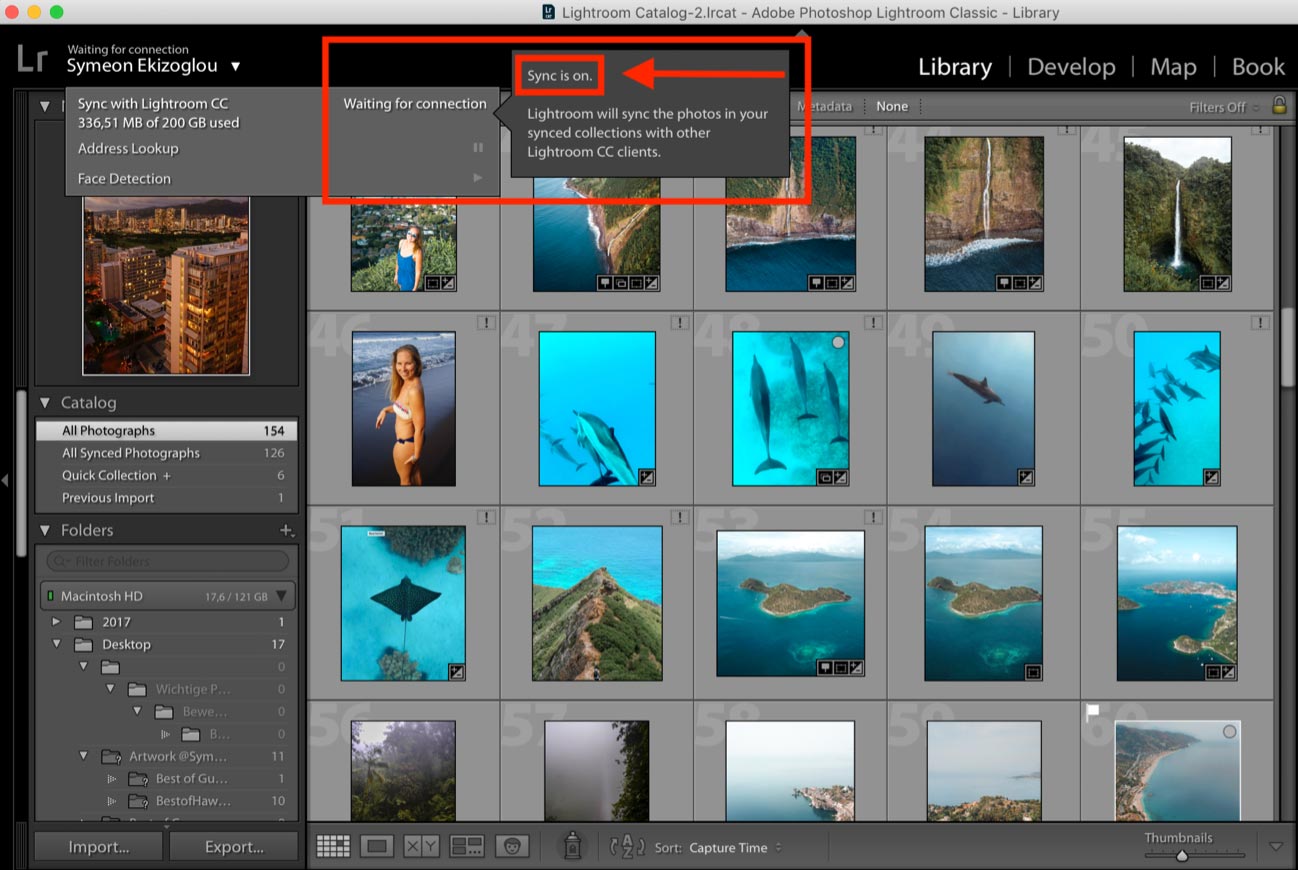Click the Face Detection entry

coord(124,178)
